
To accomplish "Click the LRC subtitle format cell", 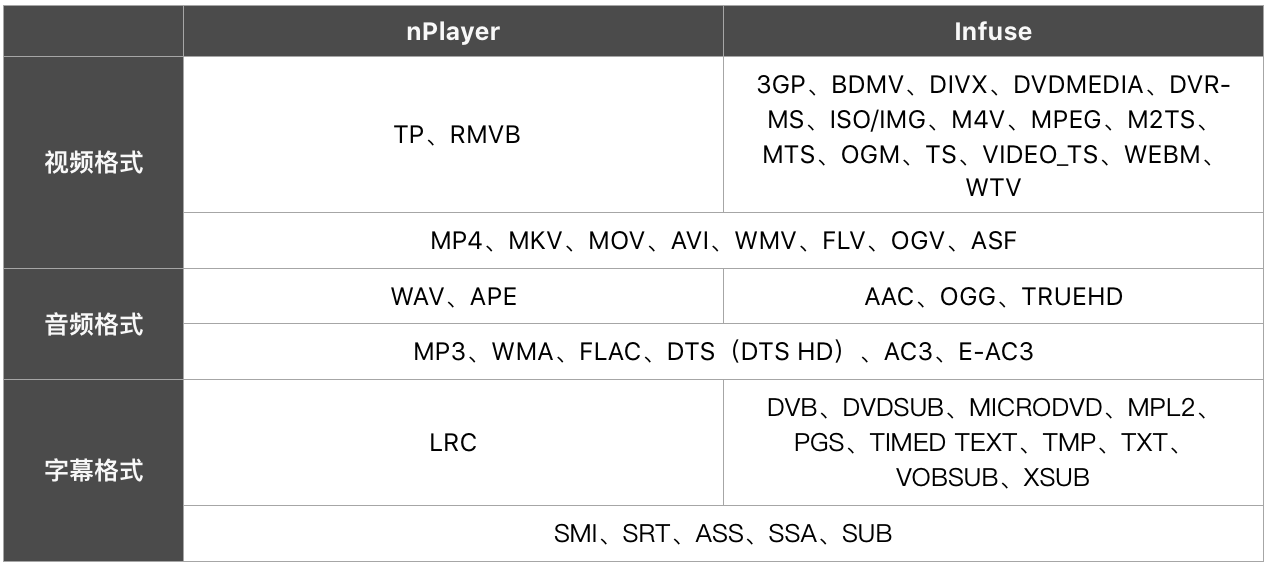I will coord(453,443).
